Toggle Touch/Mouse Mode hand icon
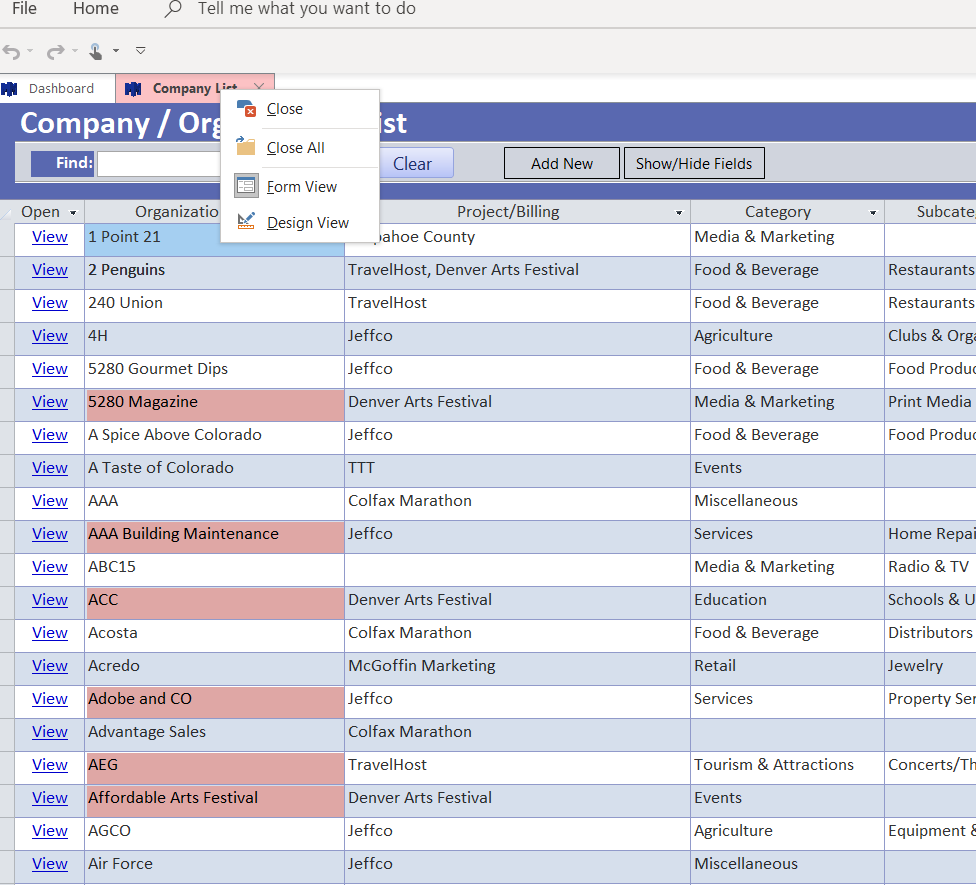Image resolution: width=976 pixels, height=885 pixels. click(x=96, y=51)
